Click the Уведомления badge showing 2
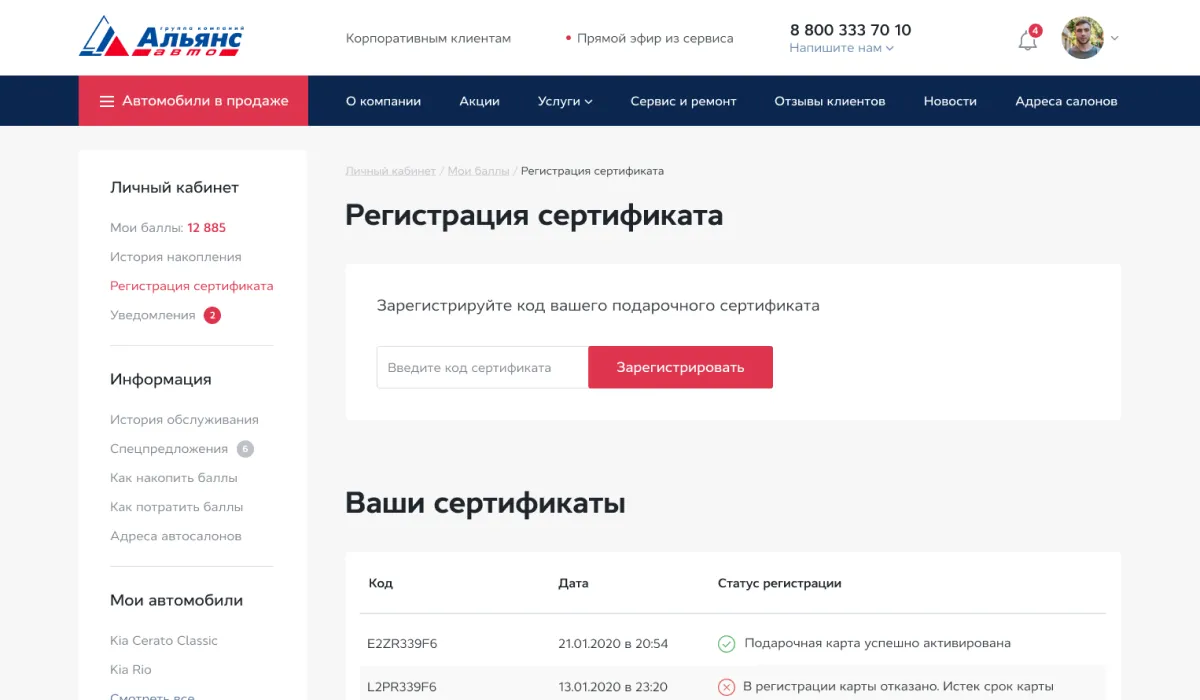The width and height of the screenshot is (1200, 700). pos(212,316)
